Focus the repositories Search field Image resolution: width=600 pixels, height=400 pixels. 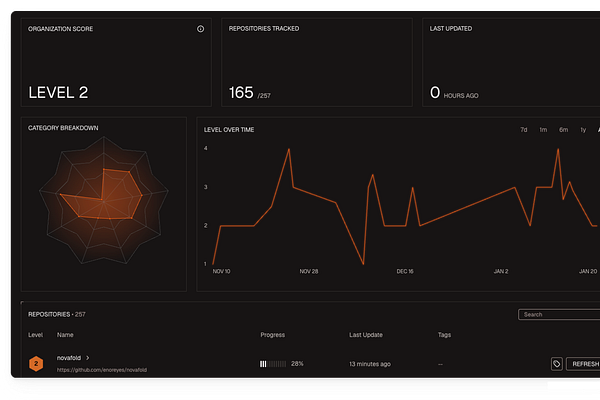pos(559,315)
